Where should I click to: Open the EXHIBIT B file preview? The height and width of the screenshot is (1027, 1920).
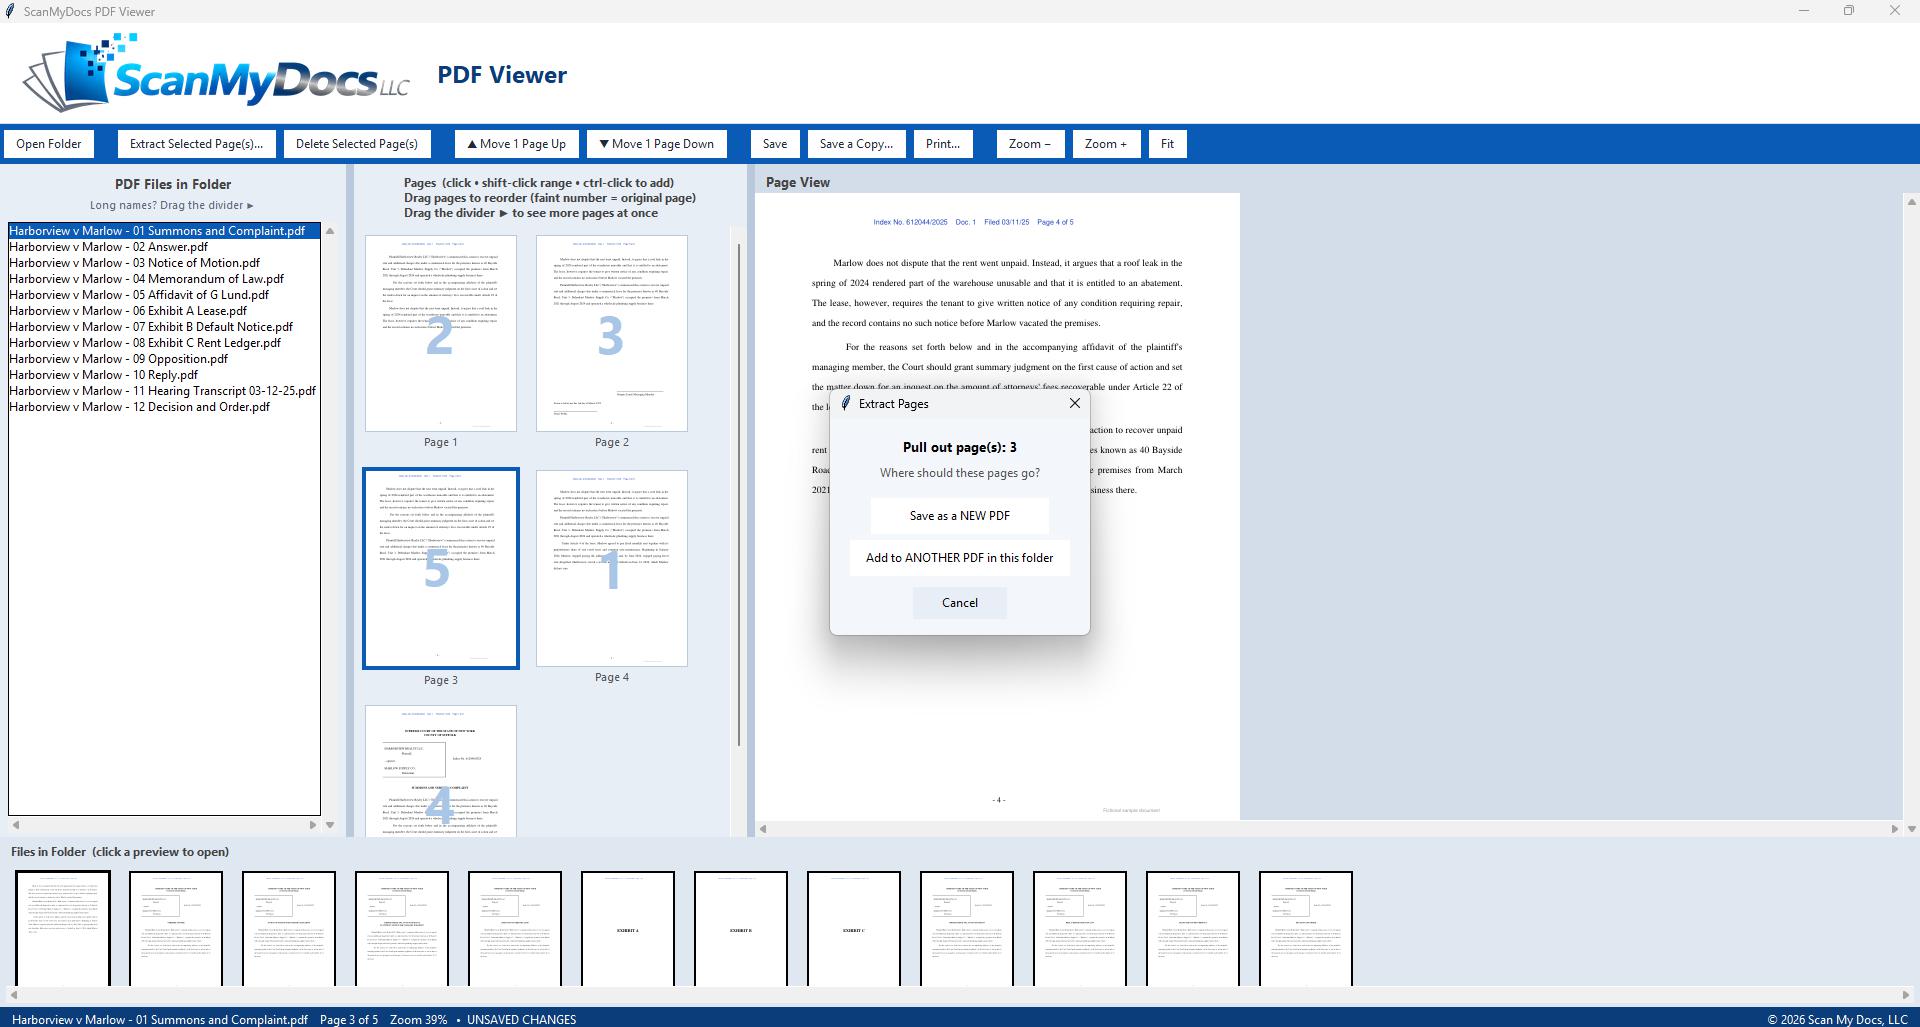click(x=741, y=929)
